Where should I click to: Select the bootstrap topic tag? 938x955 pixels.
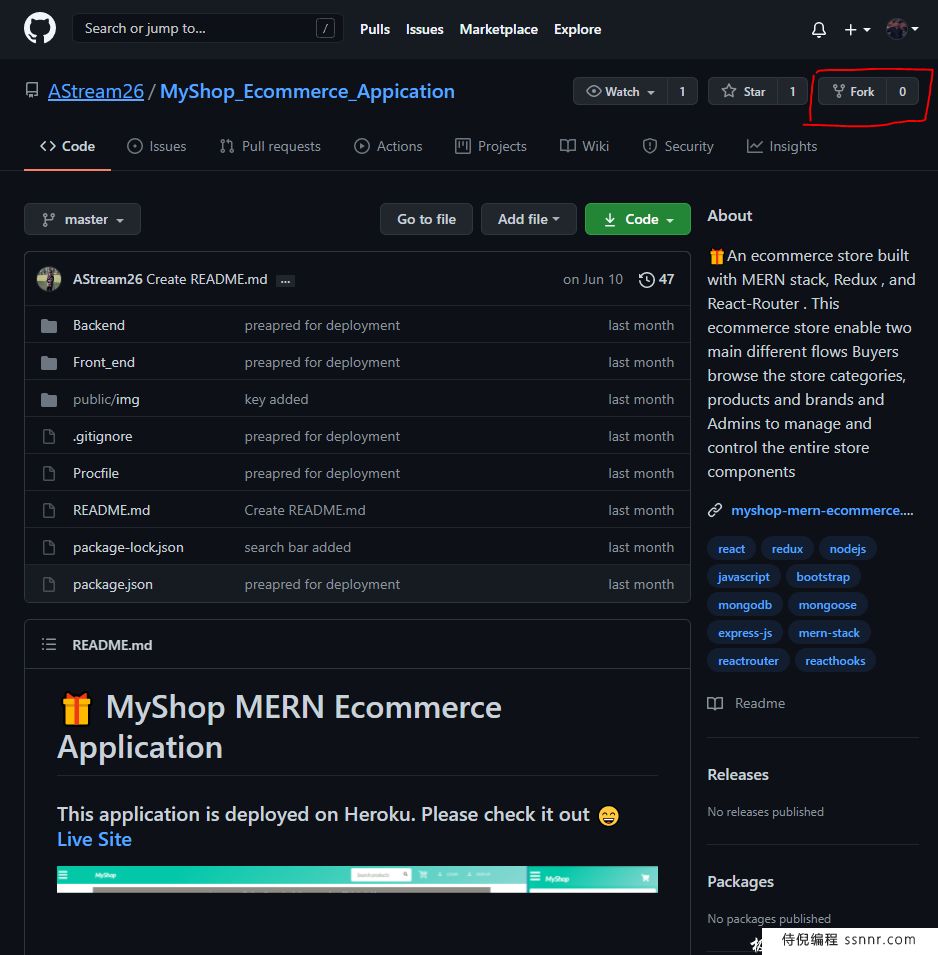click(823, 577)
